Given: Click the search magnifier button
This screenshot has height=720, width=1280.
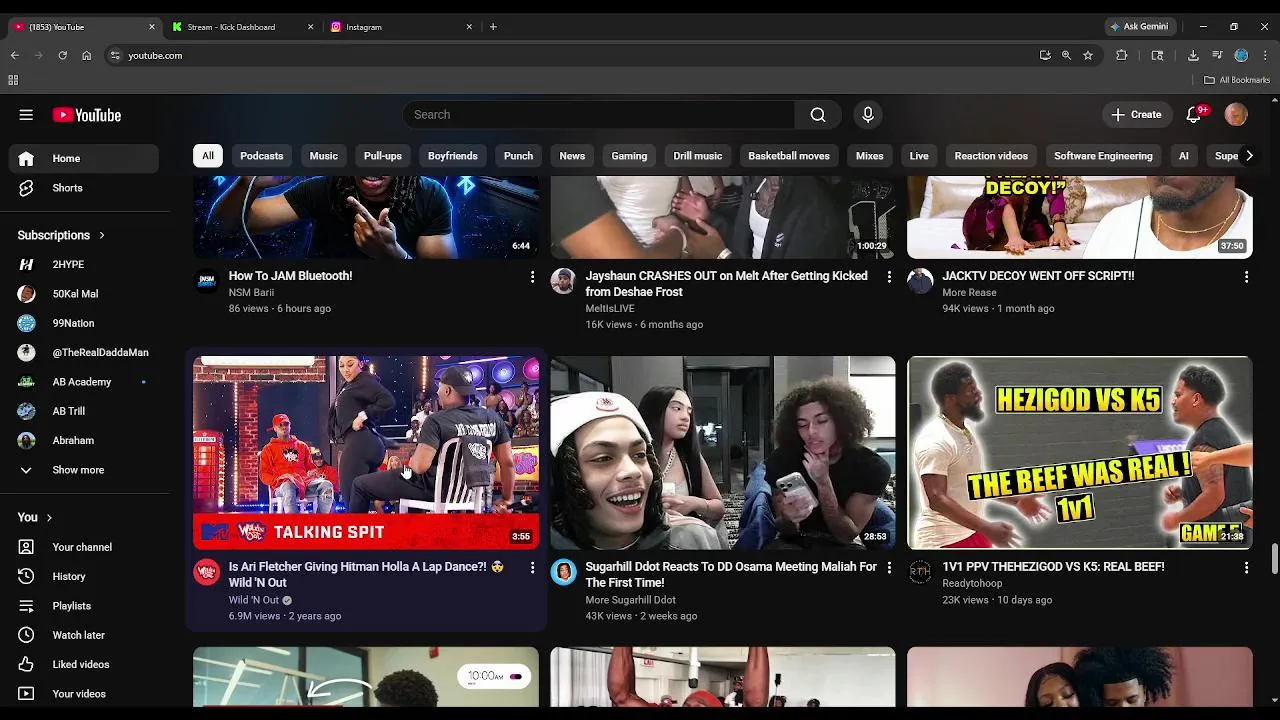Looking at the screenshot, I should (x=818, y=115).
